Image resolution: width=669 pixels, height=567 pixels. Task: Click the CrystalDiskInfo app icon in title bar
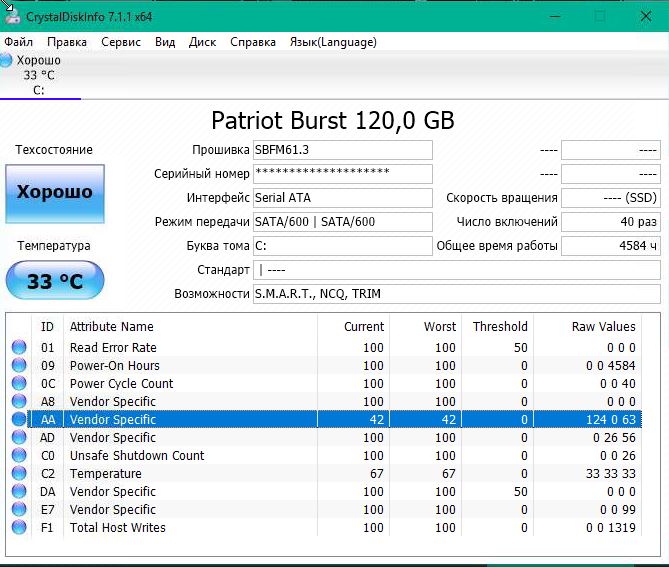12,16
